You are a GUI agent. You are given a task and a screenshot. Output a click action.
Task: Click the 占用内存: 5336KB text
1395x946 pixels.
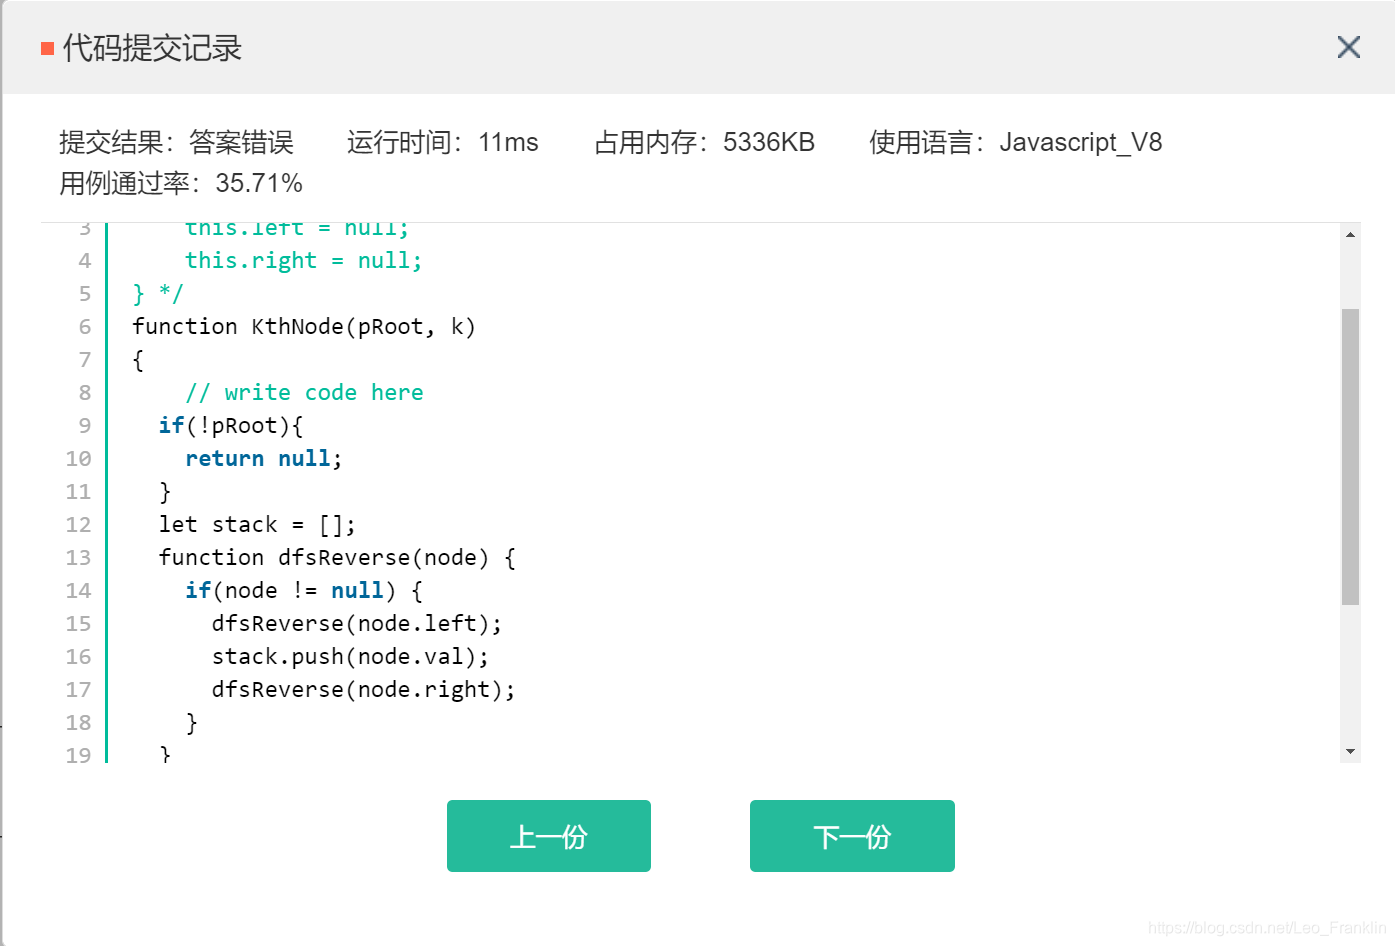coord(704,143)
